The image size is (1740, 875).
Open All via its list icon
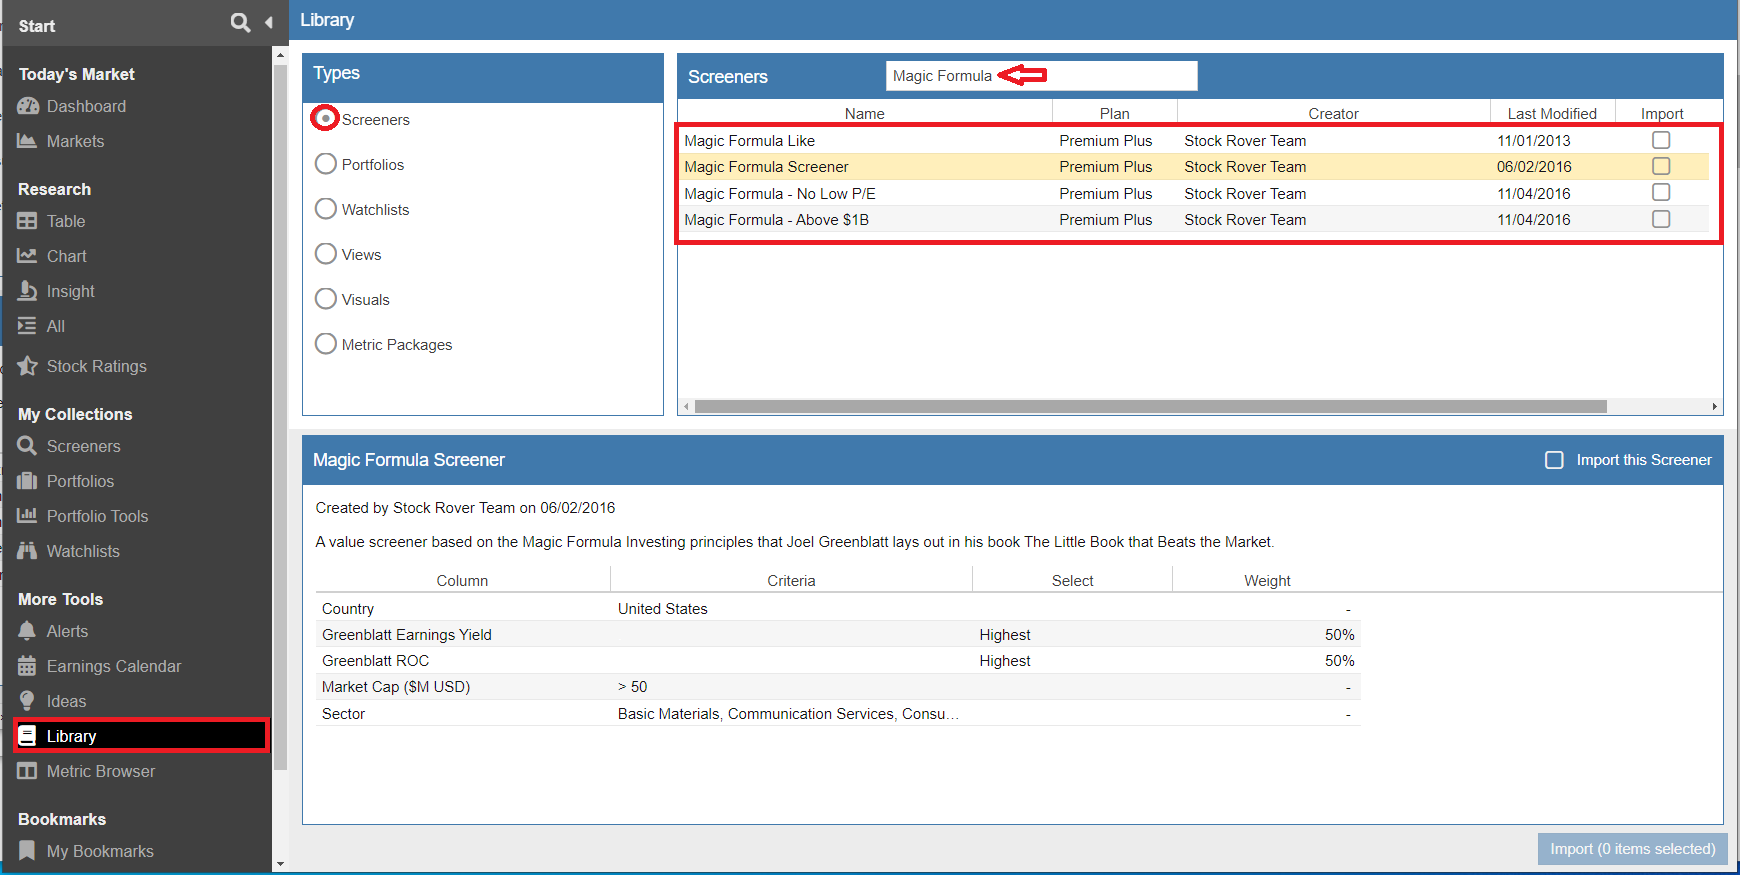pos(28,326)
